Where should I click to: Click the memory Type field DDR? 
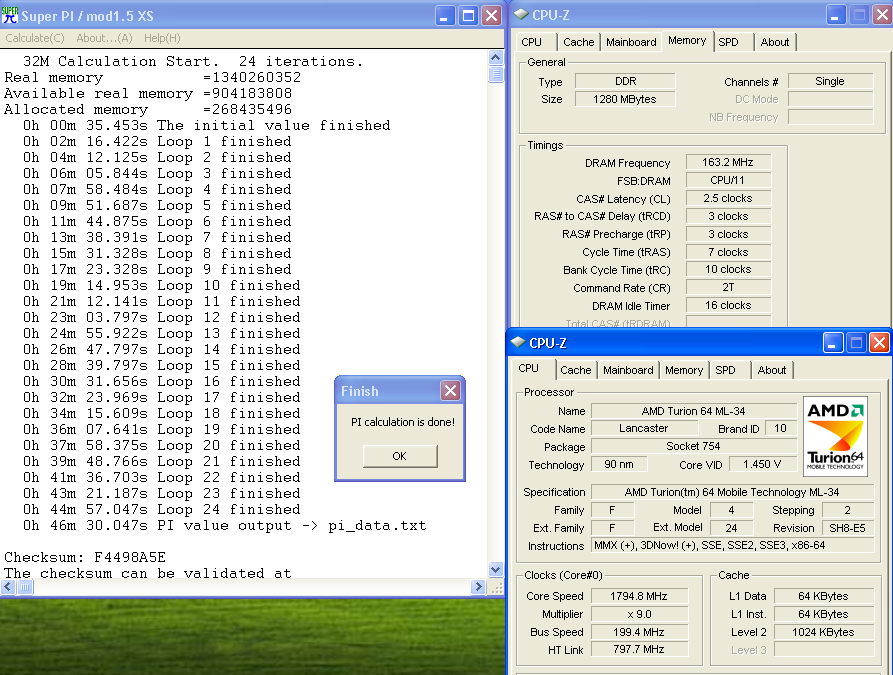point(625,81)
